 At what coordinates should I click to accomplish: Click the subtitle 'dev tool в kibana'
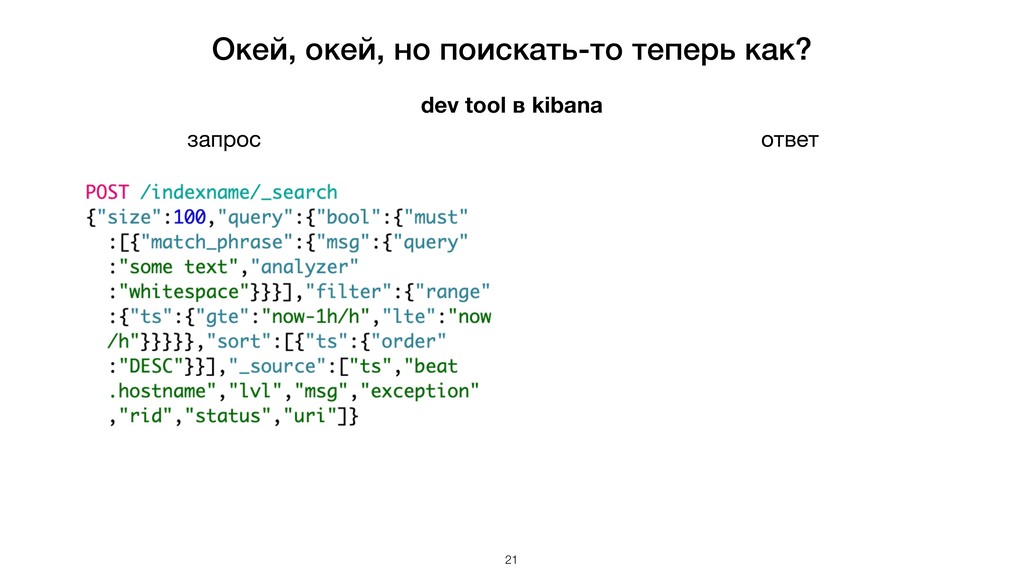point(511,105)
